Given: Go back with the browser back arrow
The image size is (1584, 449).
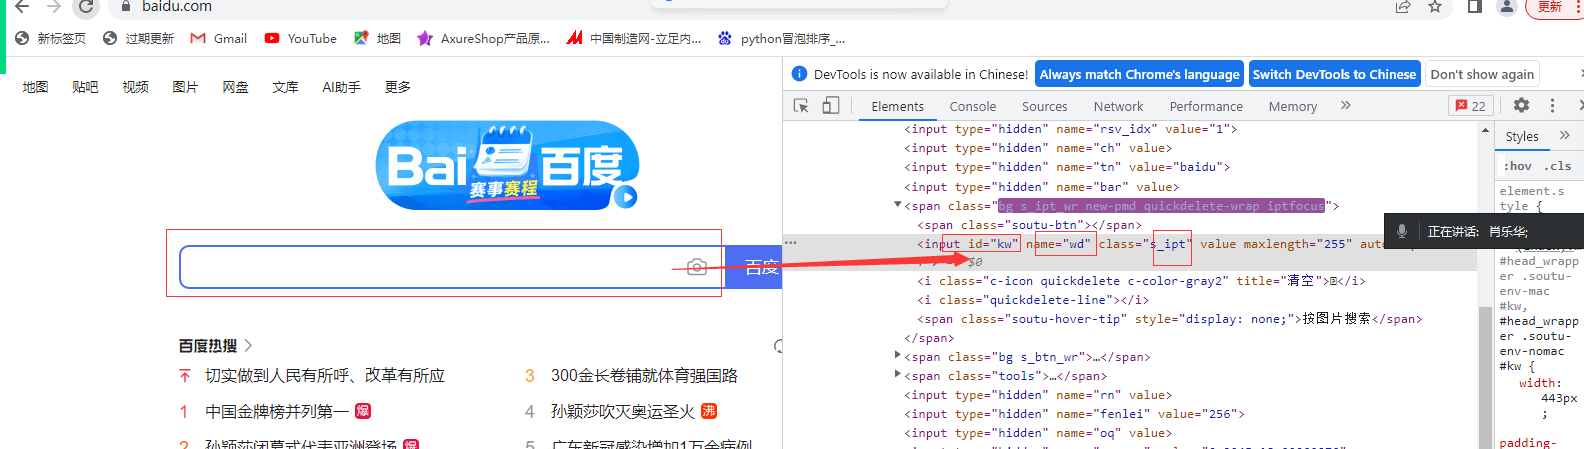Looking at the screenshot, I should tap(22, 7).
